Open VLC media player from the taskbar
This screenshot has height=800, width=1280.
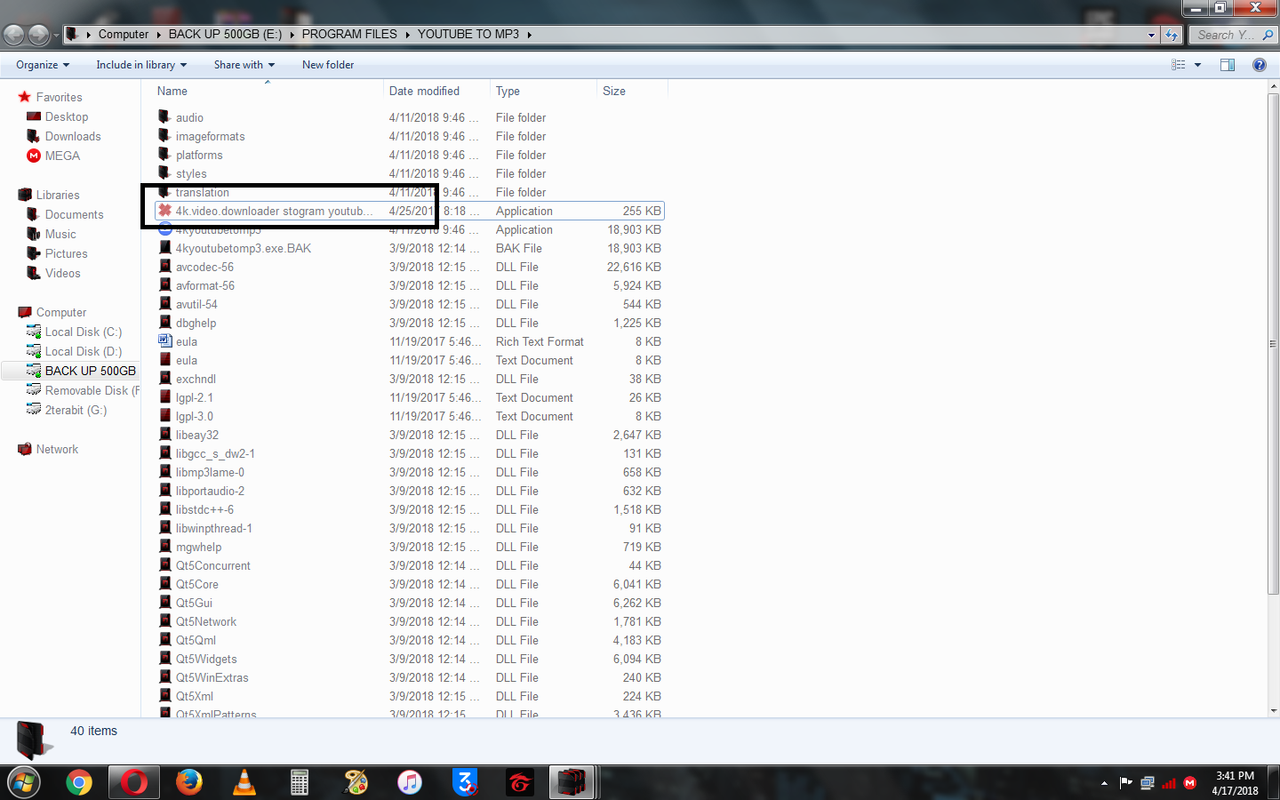click(244, 782)
